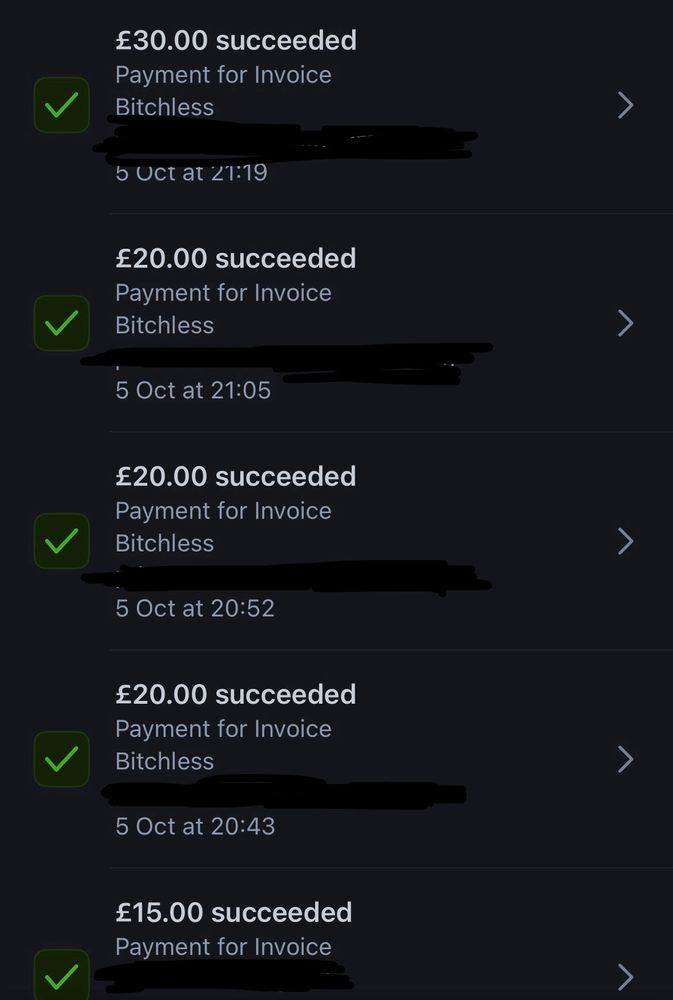Open chevron for 5 Oct 20:52 payment
The height and width of the screenshot is (1000, 673).
[x=625, y=541]
